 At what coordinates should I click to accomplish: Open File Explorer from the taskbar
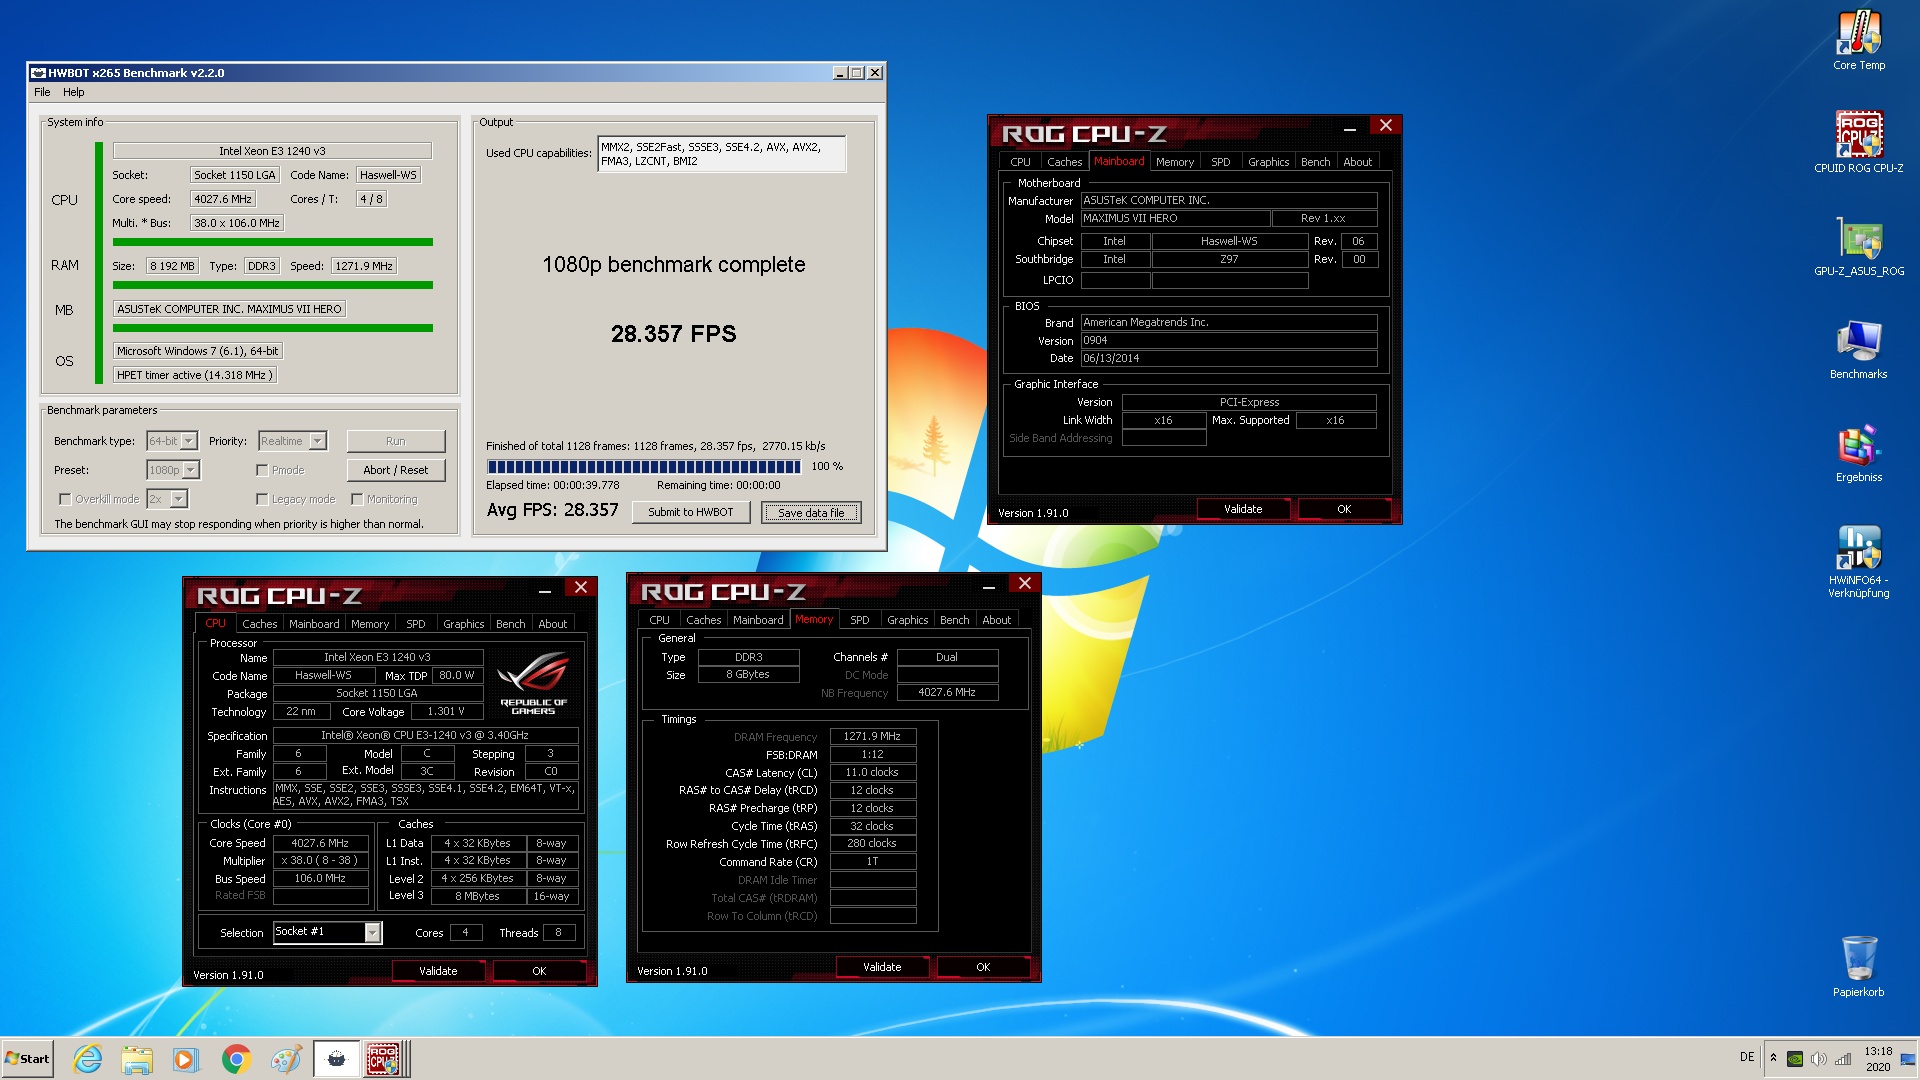tap(137, 1058)
